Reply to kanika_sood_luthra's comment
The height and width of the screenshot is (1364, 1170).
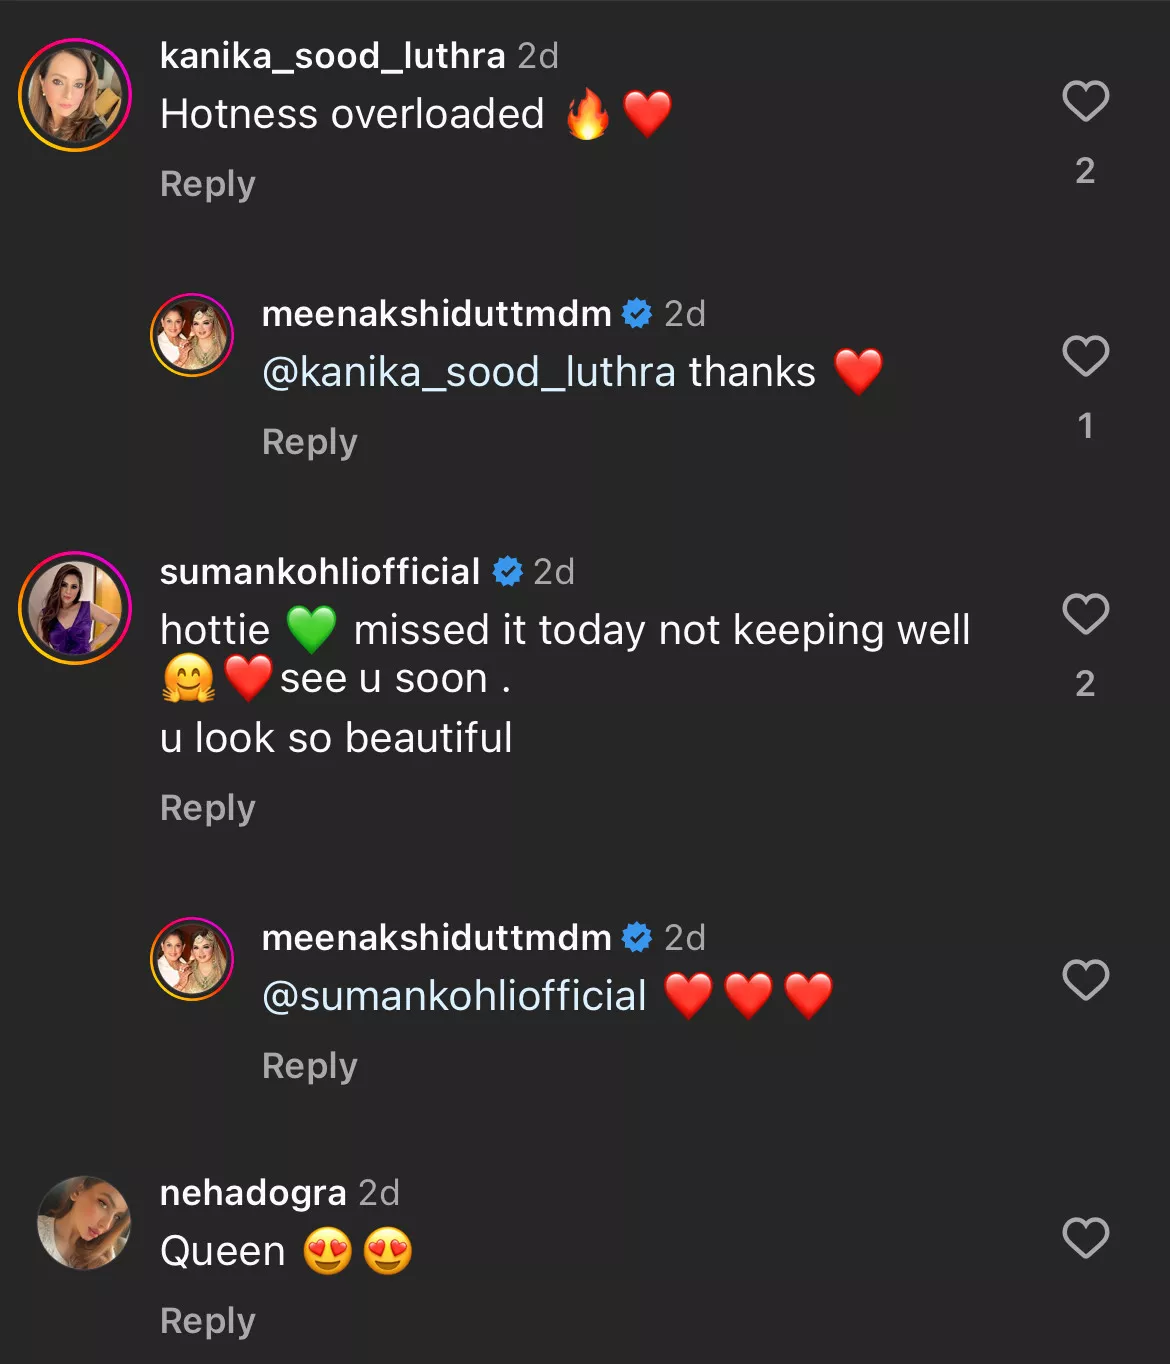[x=208, y=184]
